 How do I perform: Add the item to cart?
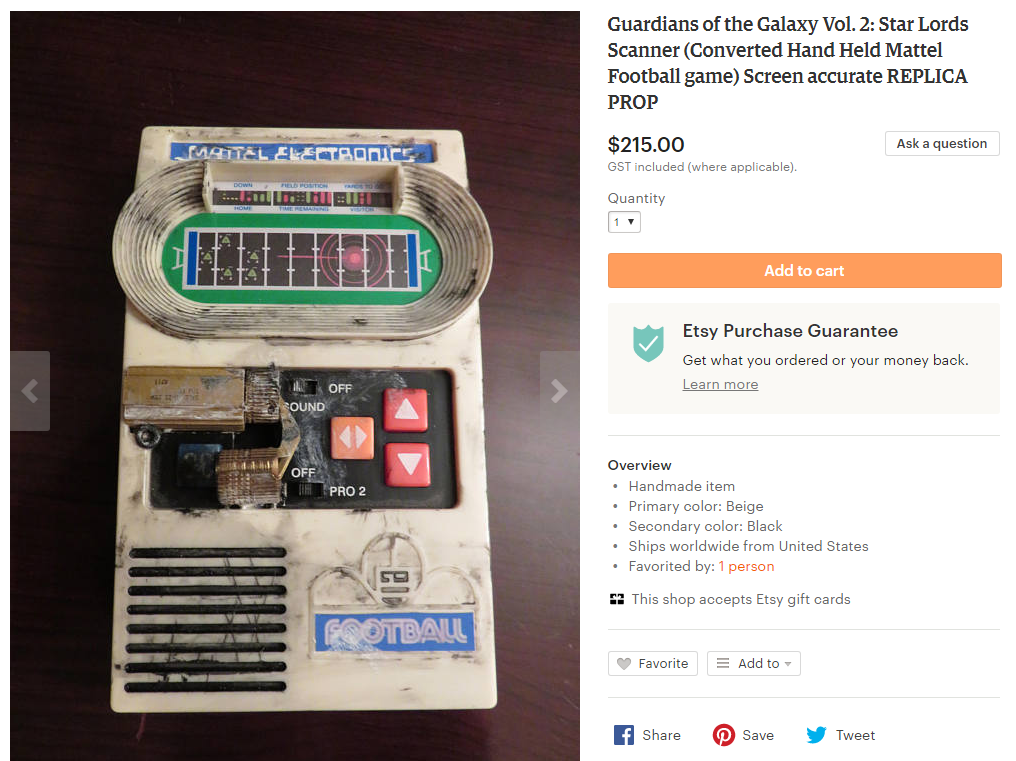[805, 270]
